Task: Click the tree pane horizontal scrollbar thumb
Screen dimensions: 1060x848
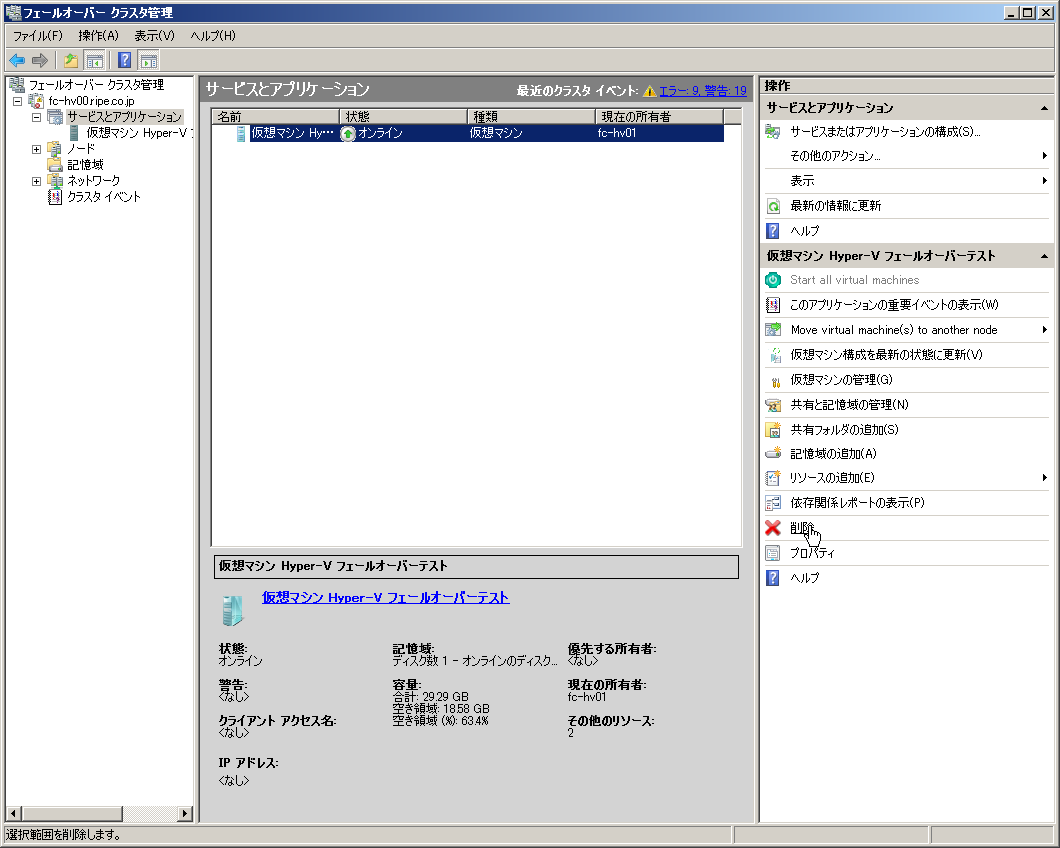Action: pos(72,814)
